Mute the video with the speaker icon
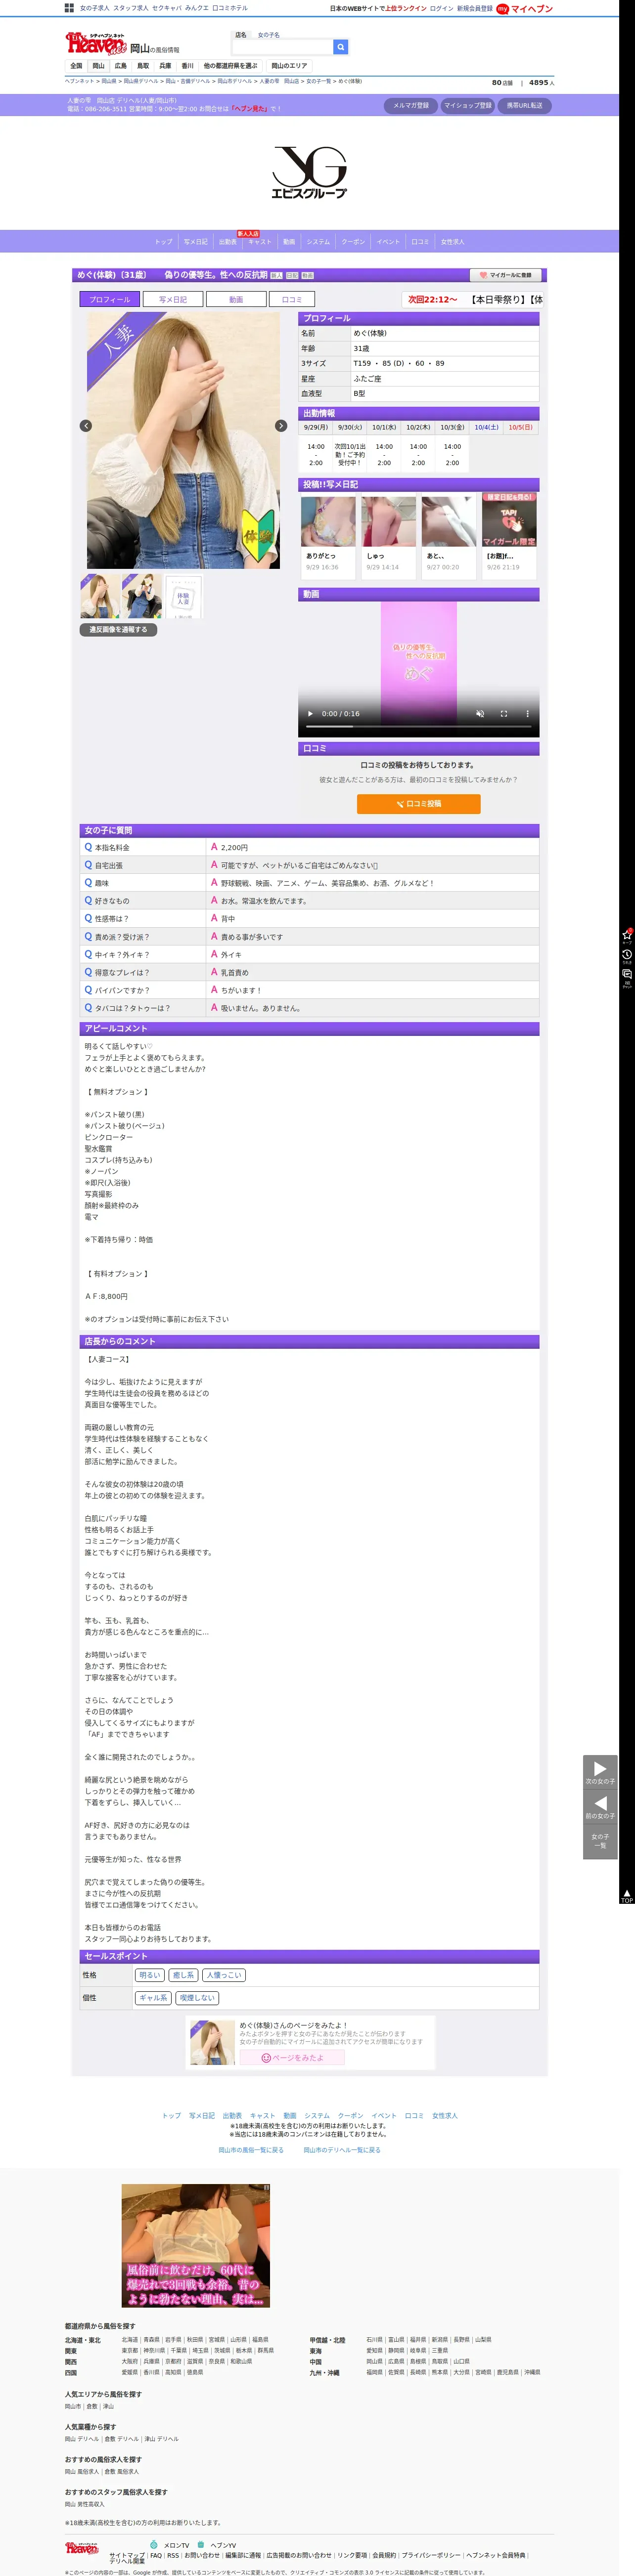The width and height of the screenshot is (635, 2576). click(480, 714)
